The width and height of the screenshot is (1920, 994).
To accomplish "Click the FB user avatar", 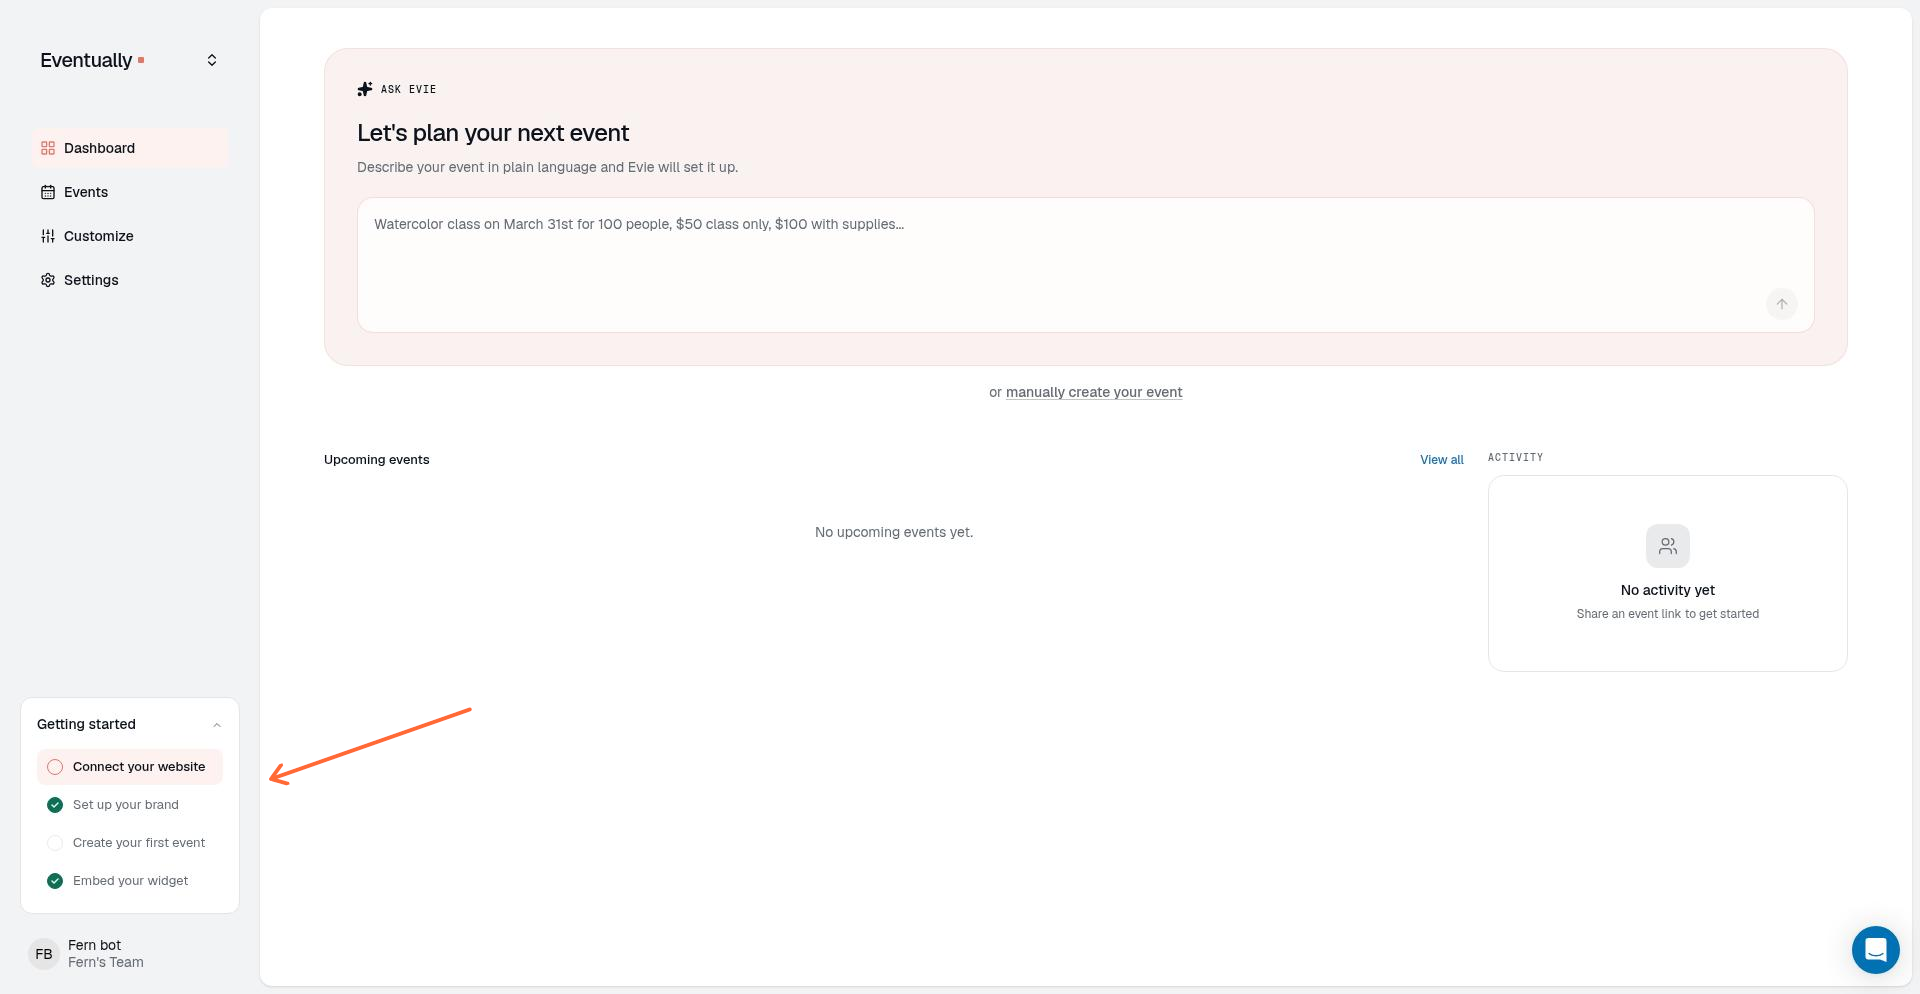I will coord(44,954).
